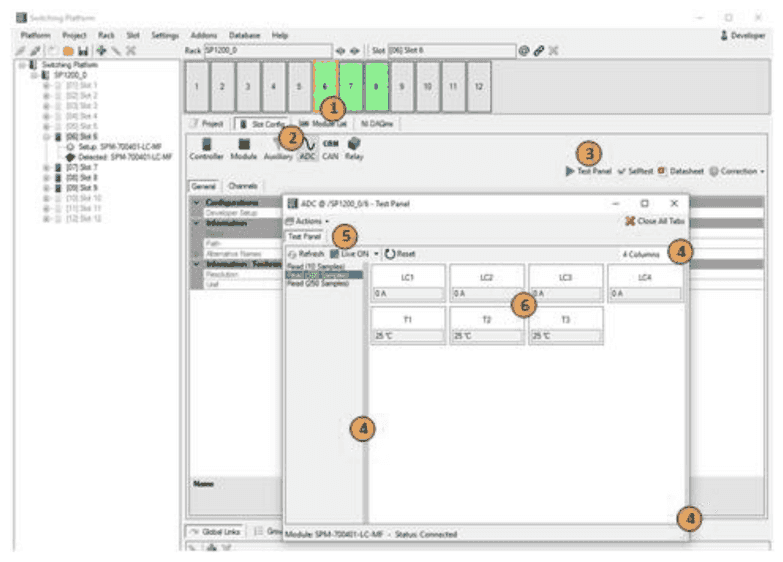
Task: Click the Status: Connected status bar text
Action: [x=425, y=535]
